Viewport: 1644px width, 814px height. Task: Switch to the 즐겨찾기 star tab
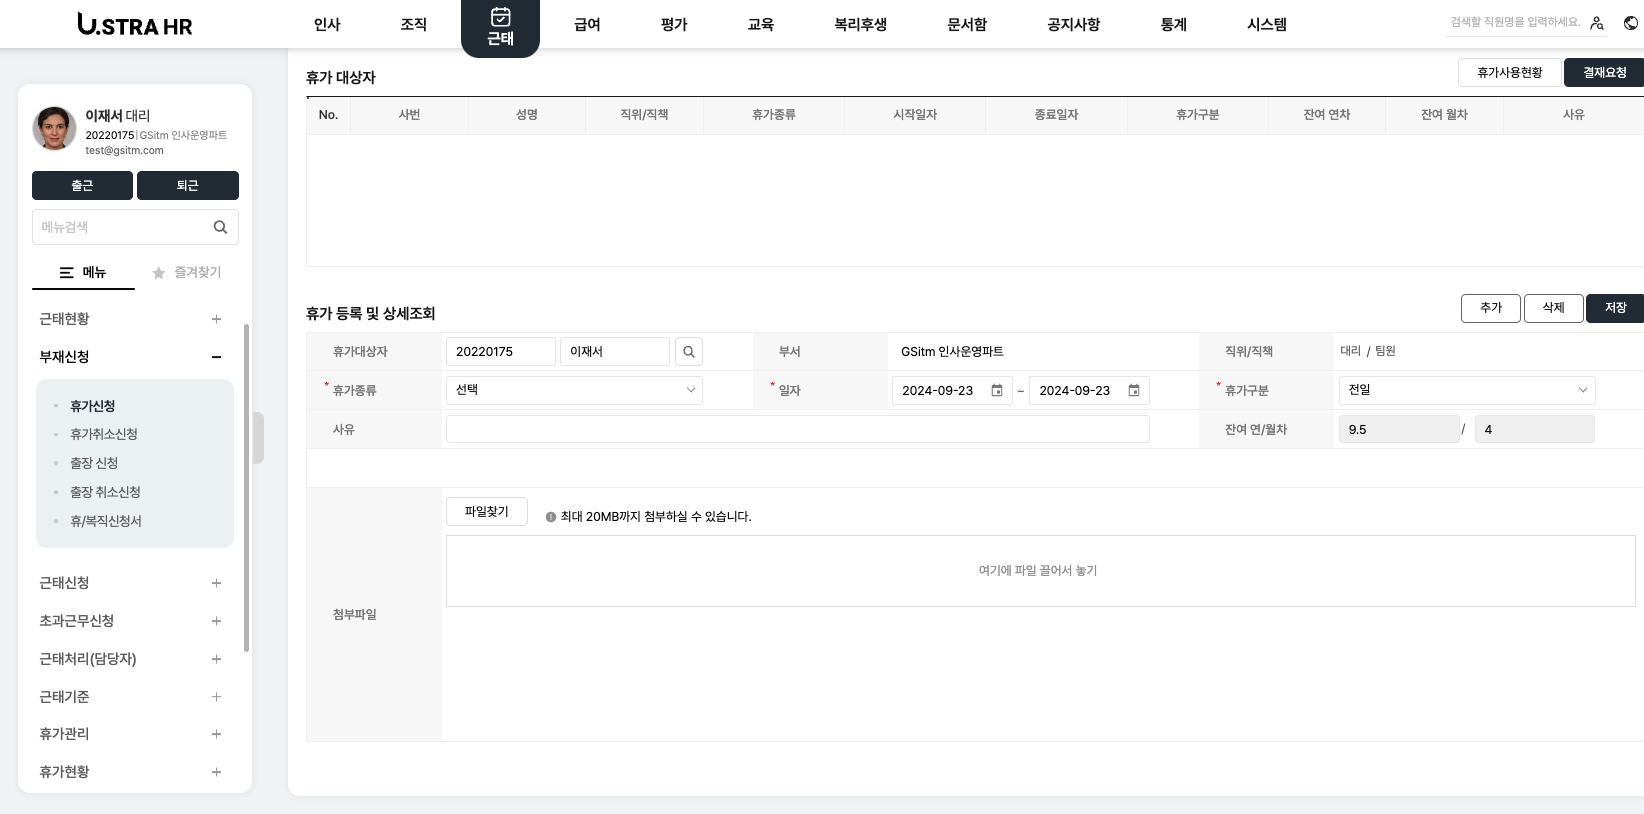pyautogui.click(x=186, y=272)
